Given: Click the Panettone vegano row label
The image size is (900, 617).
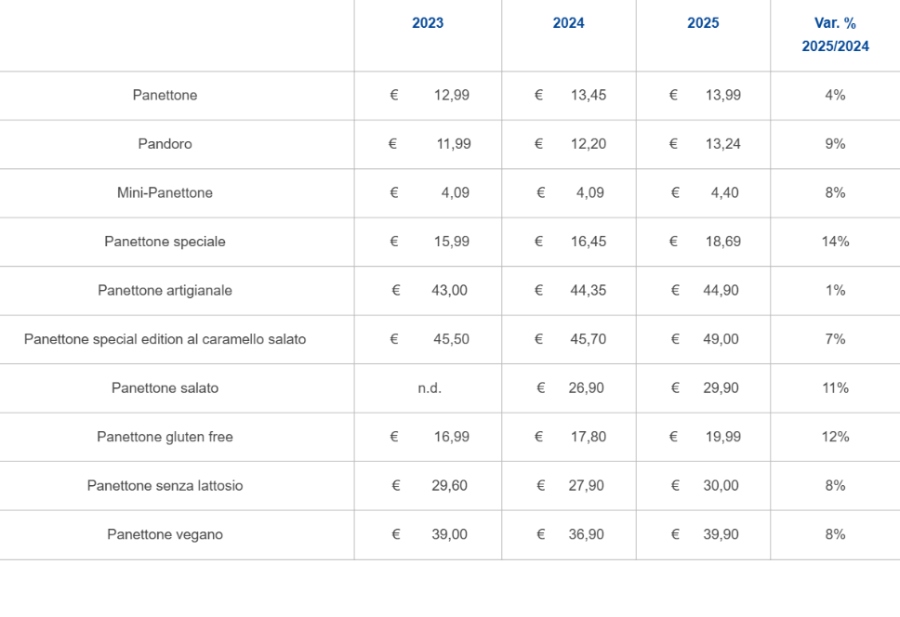Looking at the screenshot, I should coord(165,535).
